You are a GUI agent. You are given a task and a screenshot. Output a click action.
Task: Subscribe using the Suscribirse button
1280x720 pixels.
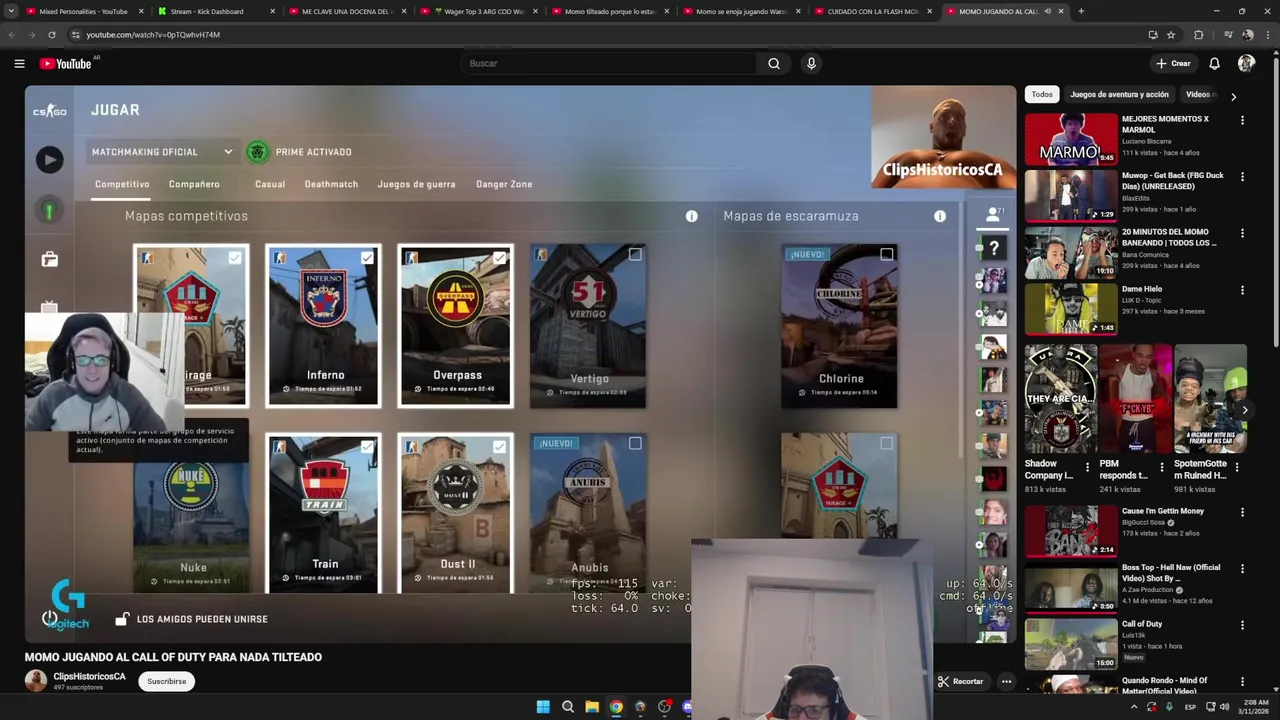(167, 681)
